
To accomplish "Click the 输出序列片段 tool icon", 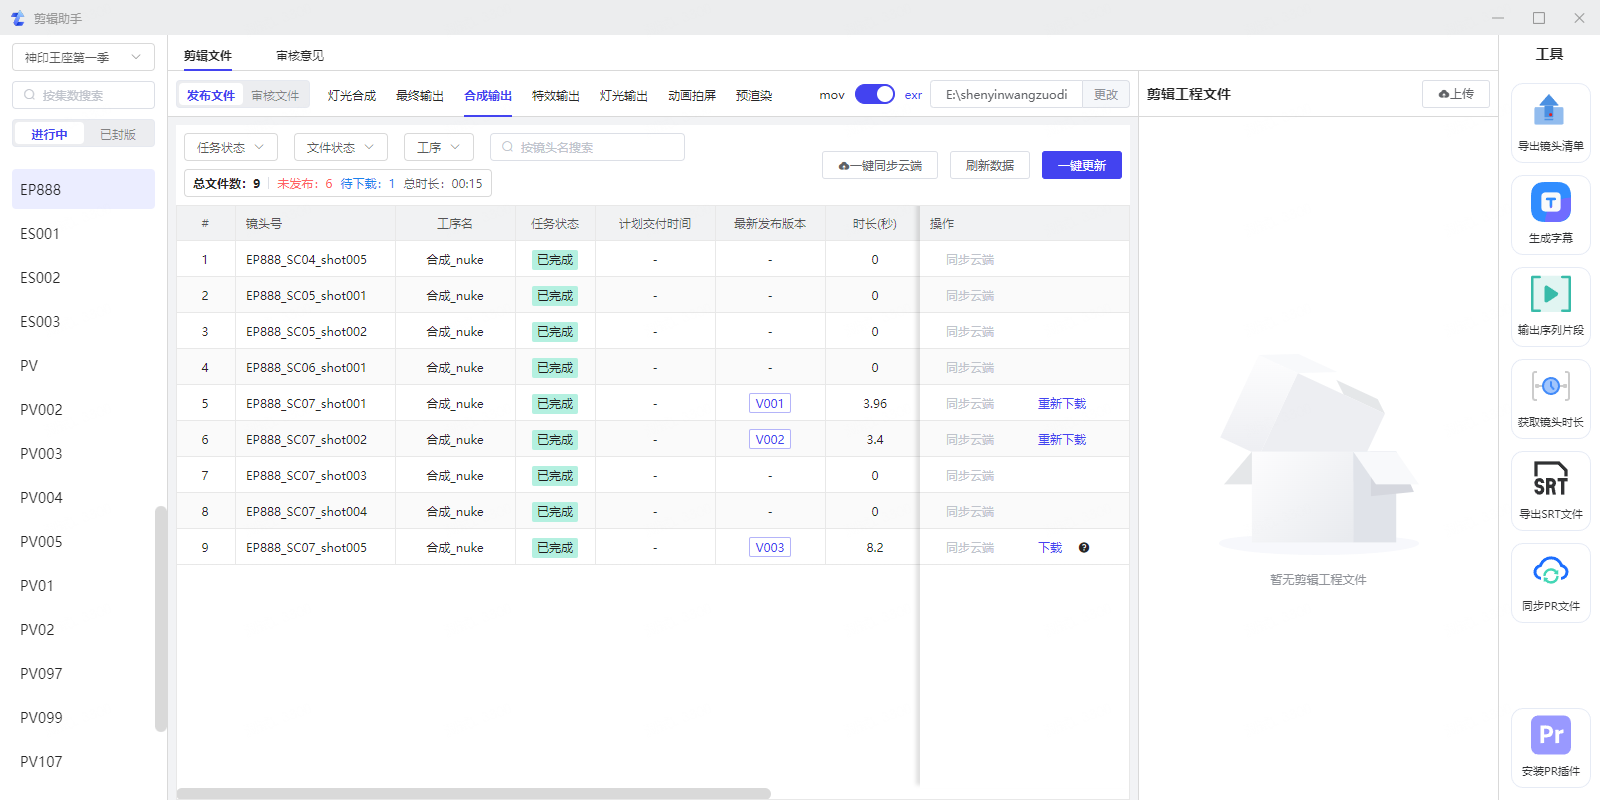I will (x=1550, y=295).
